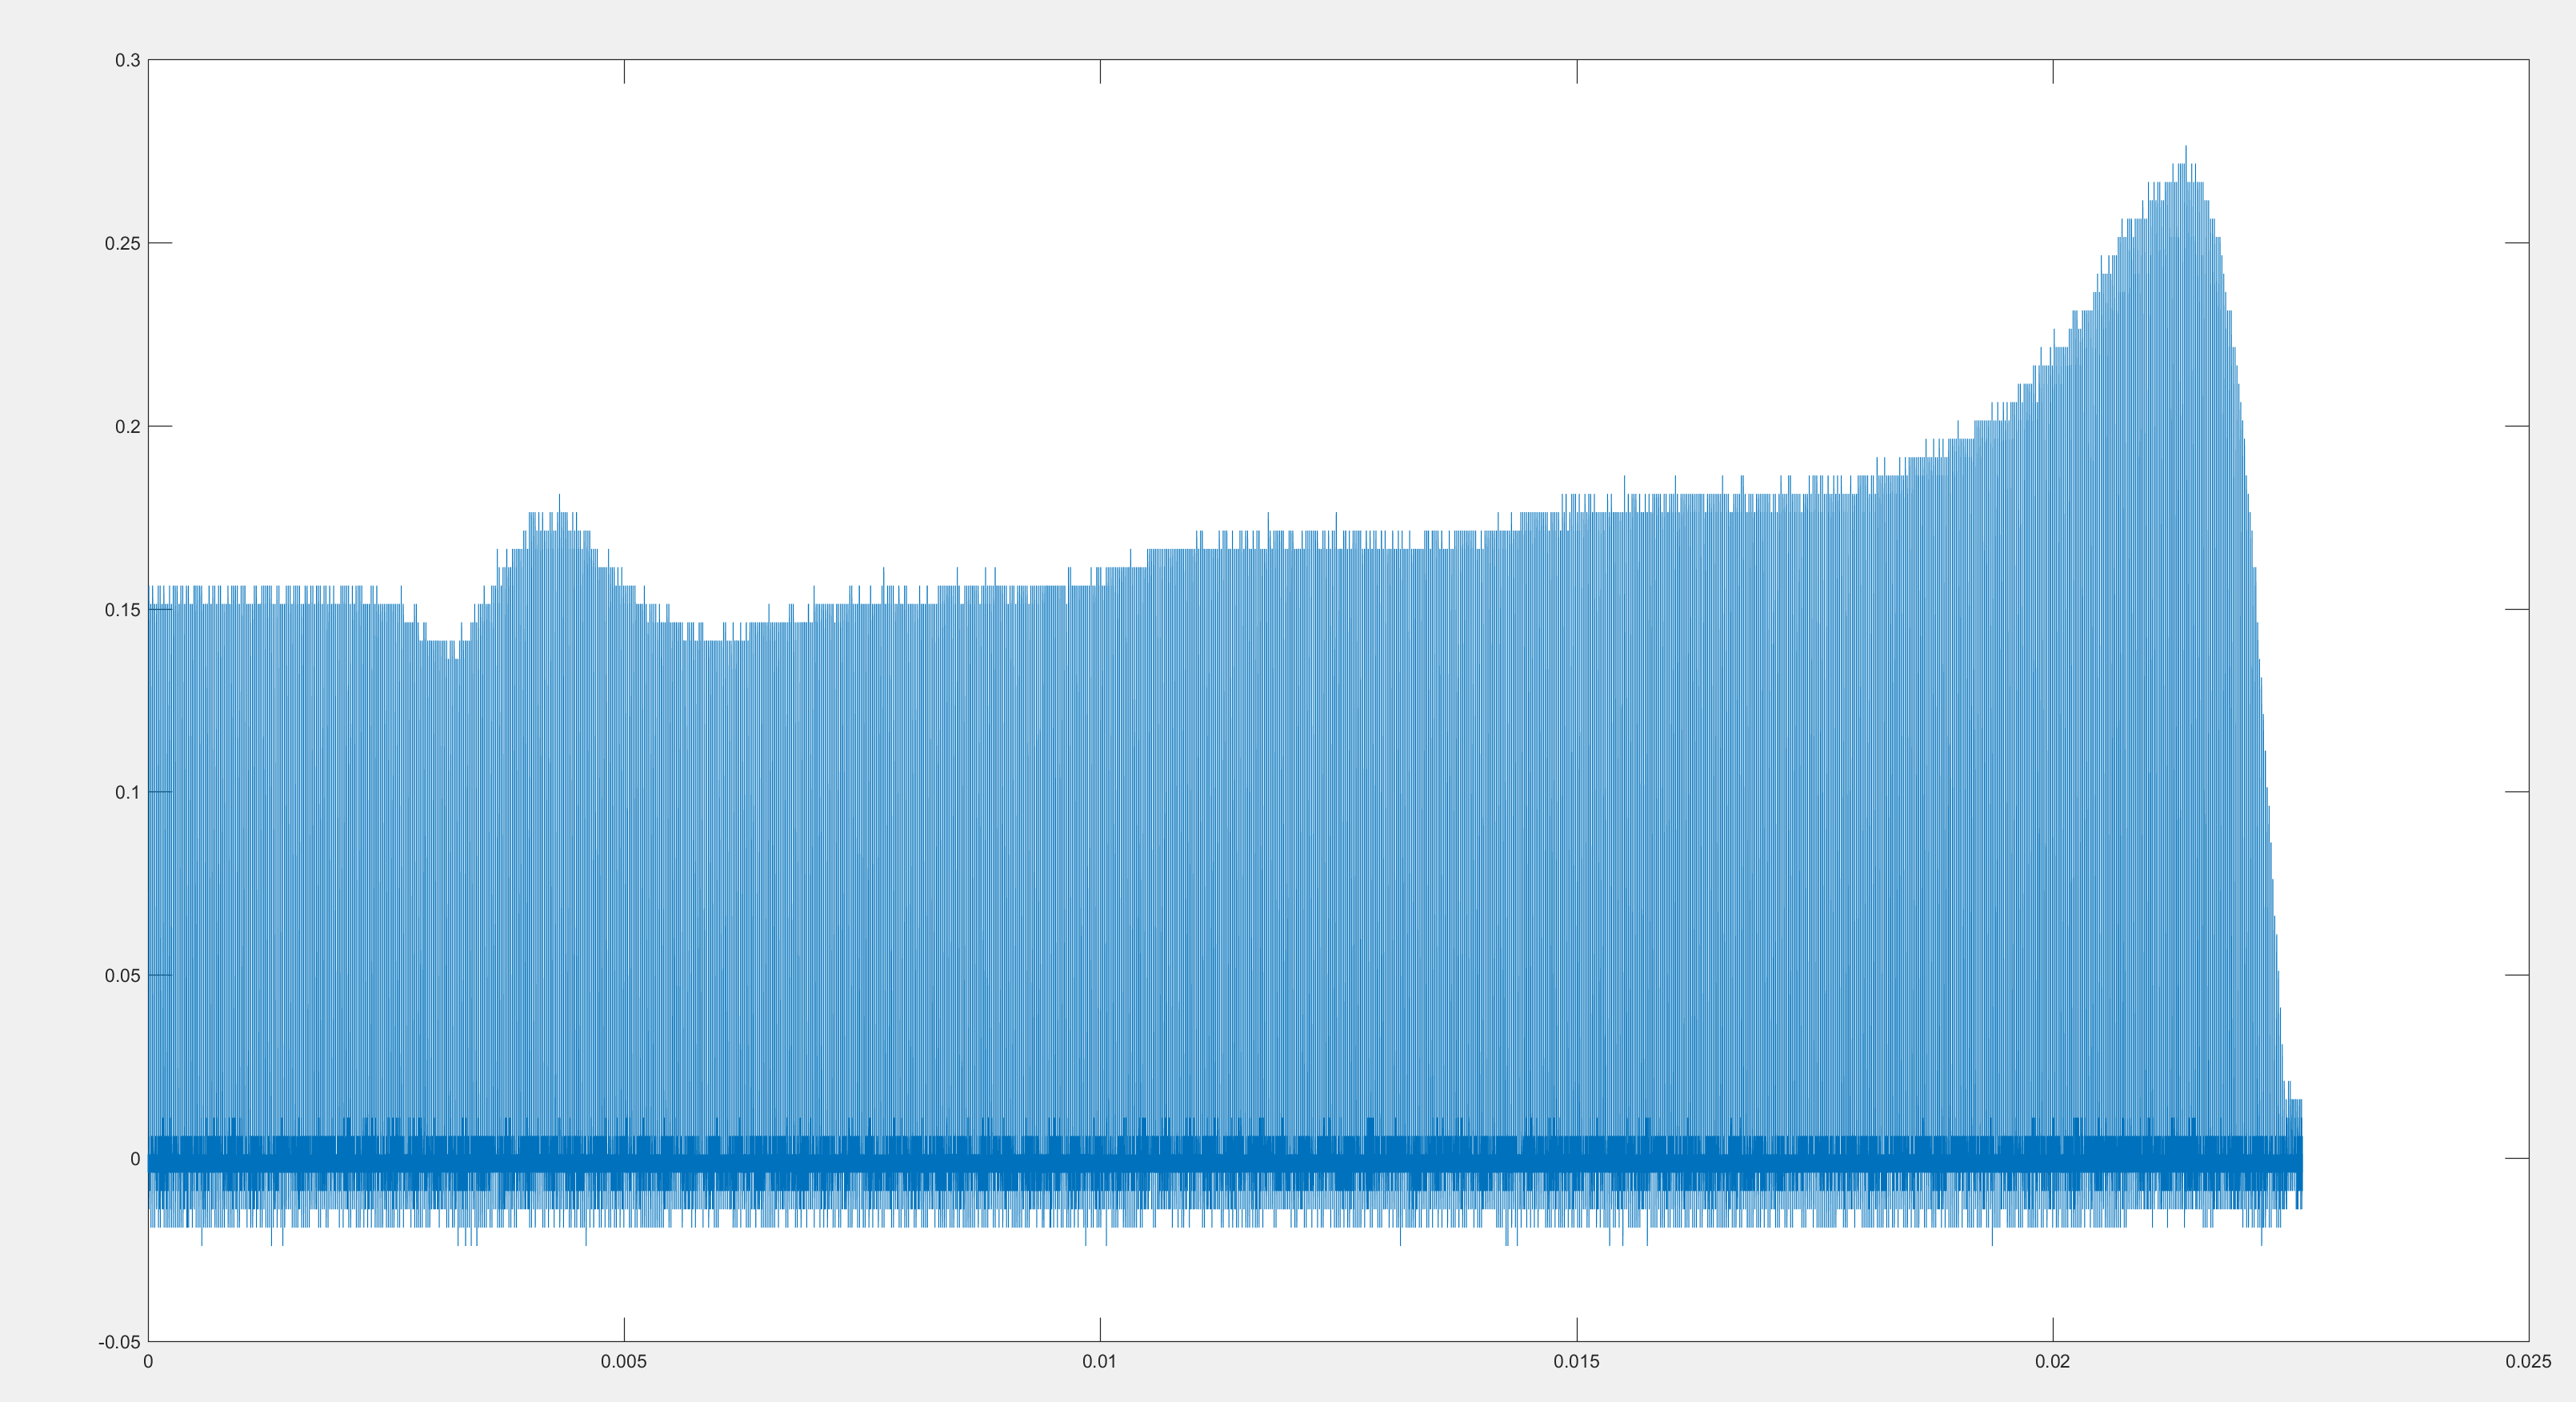Click the right-side tick mark at y 0.2

click(2517, 426)
